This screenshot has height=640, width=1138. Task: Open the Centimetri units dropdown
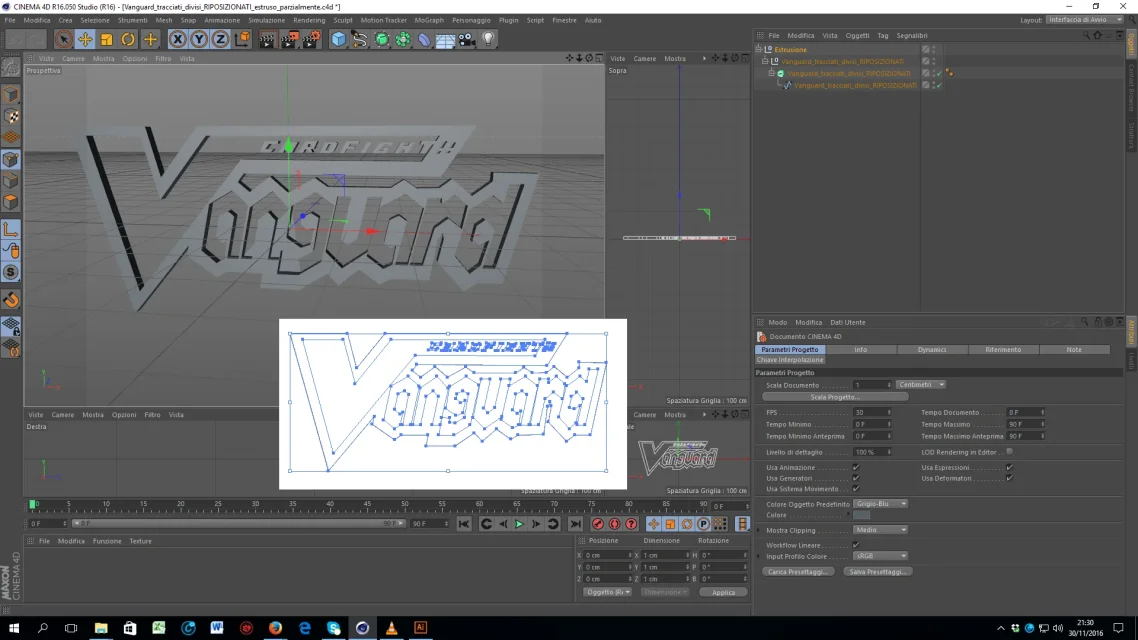coord(920,385)
